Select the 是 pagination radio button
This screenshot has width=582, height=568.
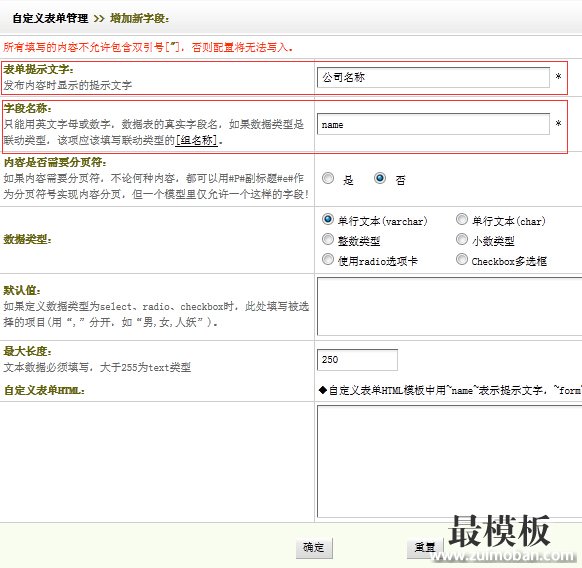click(x=328, y=178)
